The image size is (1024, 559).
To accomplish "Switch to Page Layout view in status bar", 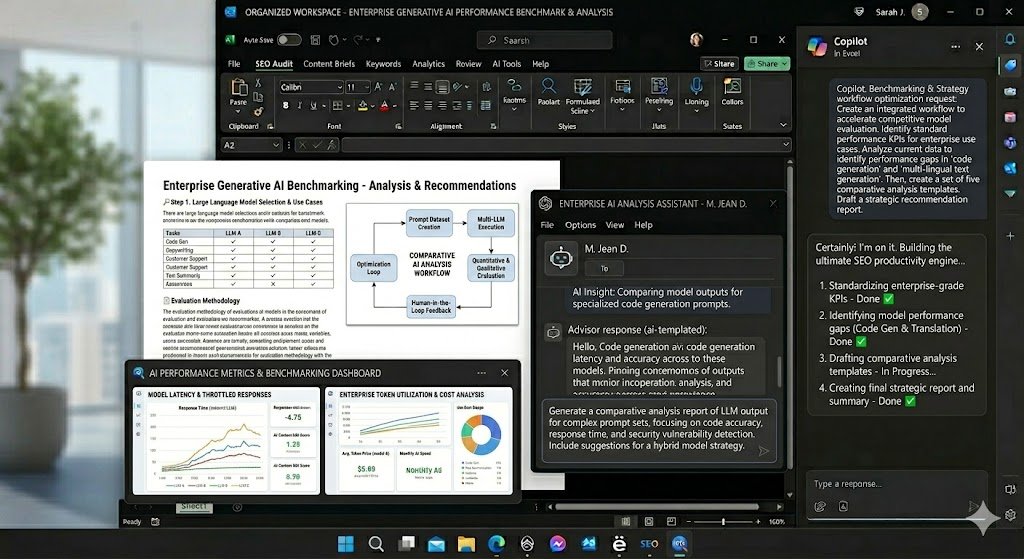I will click(x=648, y=521).
